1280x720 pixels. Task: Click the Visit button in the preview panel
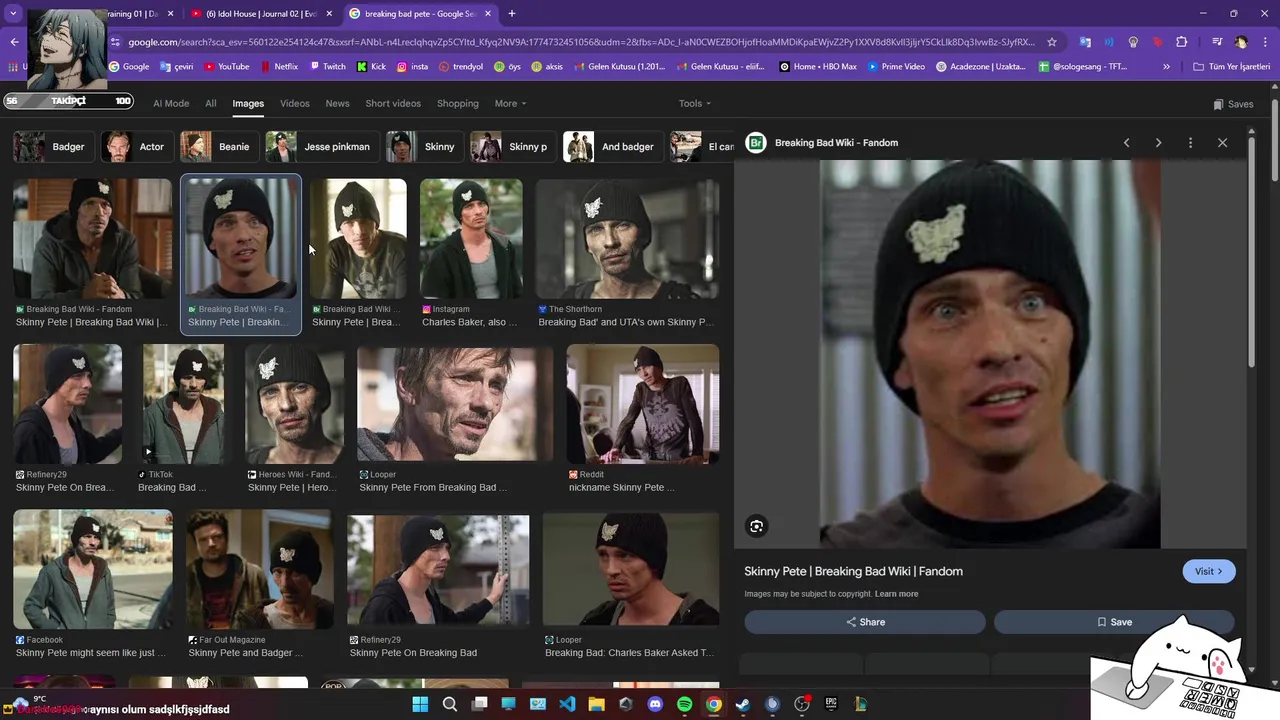pyautogui.click(x=1209, y=571)
